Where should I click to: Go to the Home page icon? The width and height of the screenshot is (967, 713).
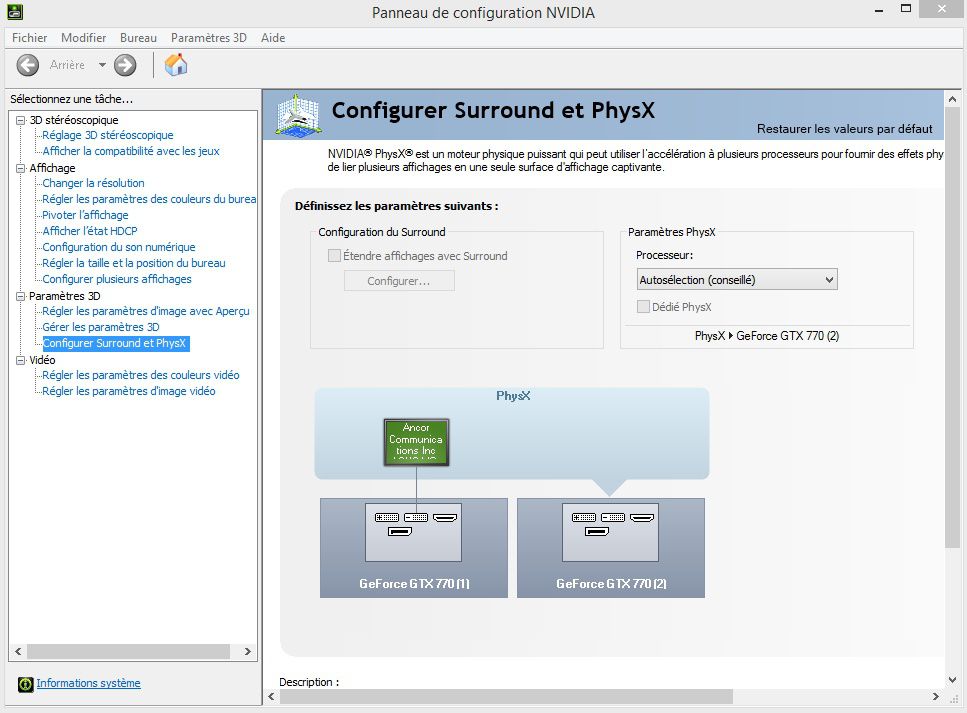point(176,65)
